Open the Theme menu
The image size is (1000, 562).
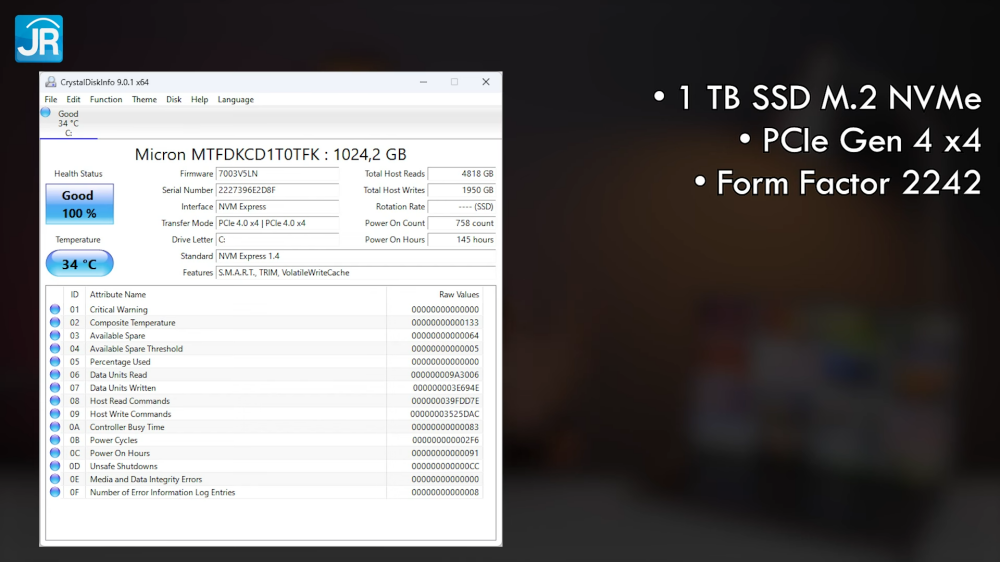[144, 100]
